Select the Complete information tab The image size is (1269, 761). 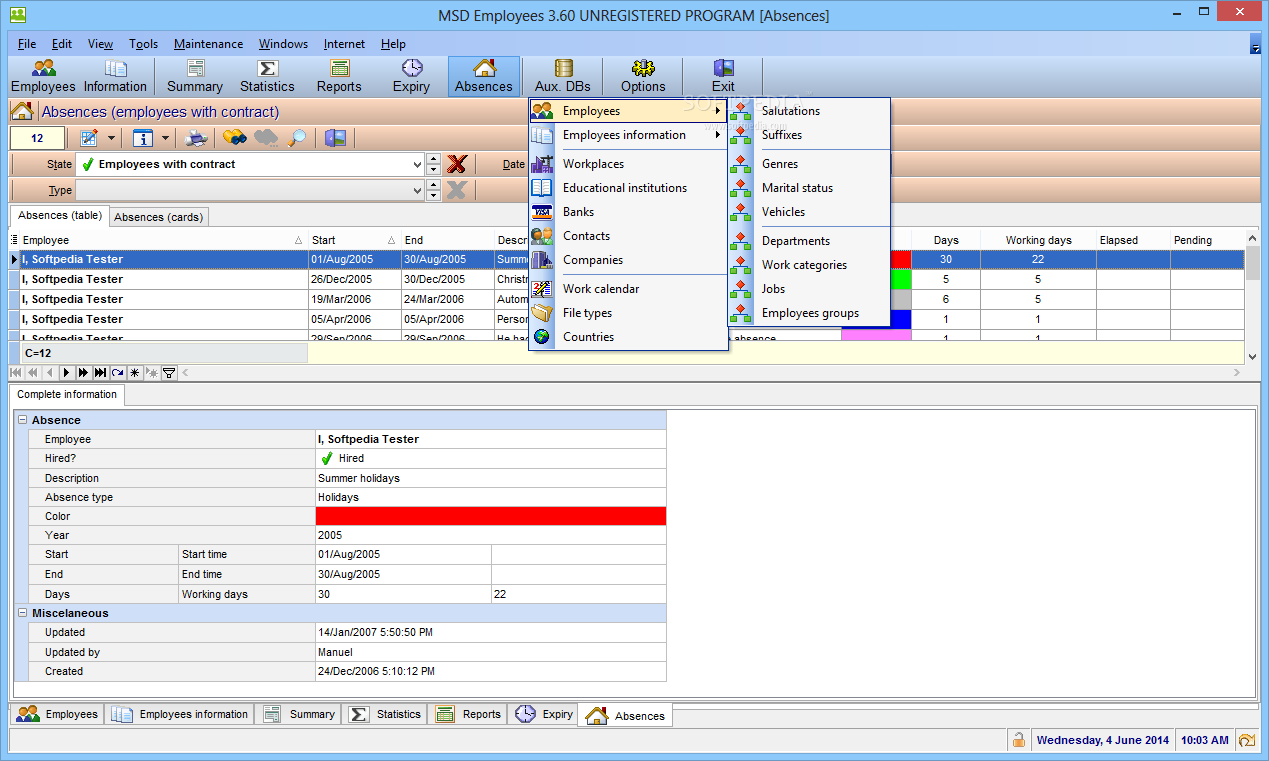pyautogui.click(x=67, y=394)
